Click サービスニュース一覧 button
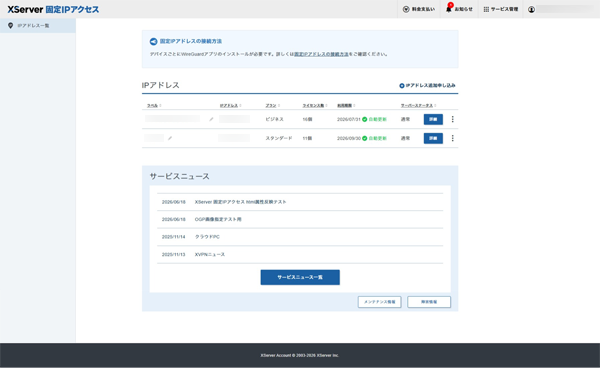The image size is (600, 368). pyautogui.click(x=300, y=277)
